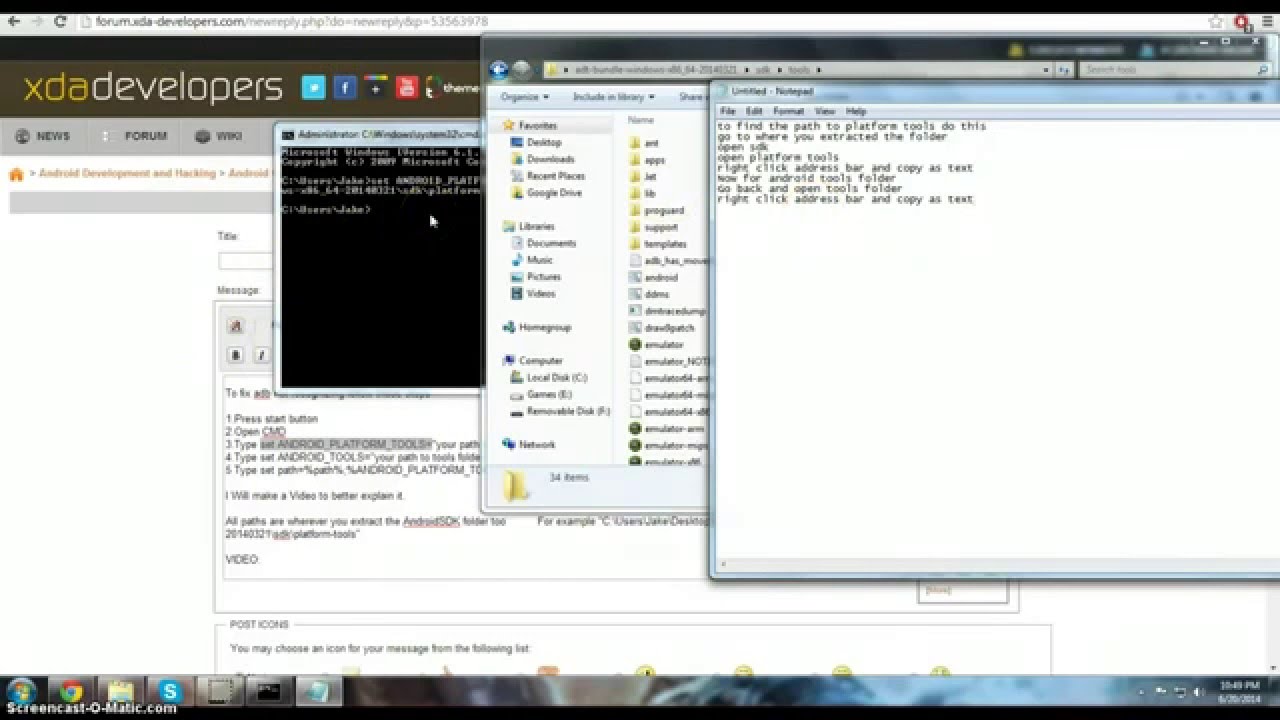Image resolution: width=1280 pixels, height=720 pixels.
Task: Select Music library
Action: pyautogui.click(x=531, y=260)
